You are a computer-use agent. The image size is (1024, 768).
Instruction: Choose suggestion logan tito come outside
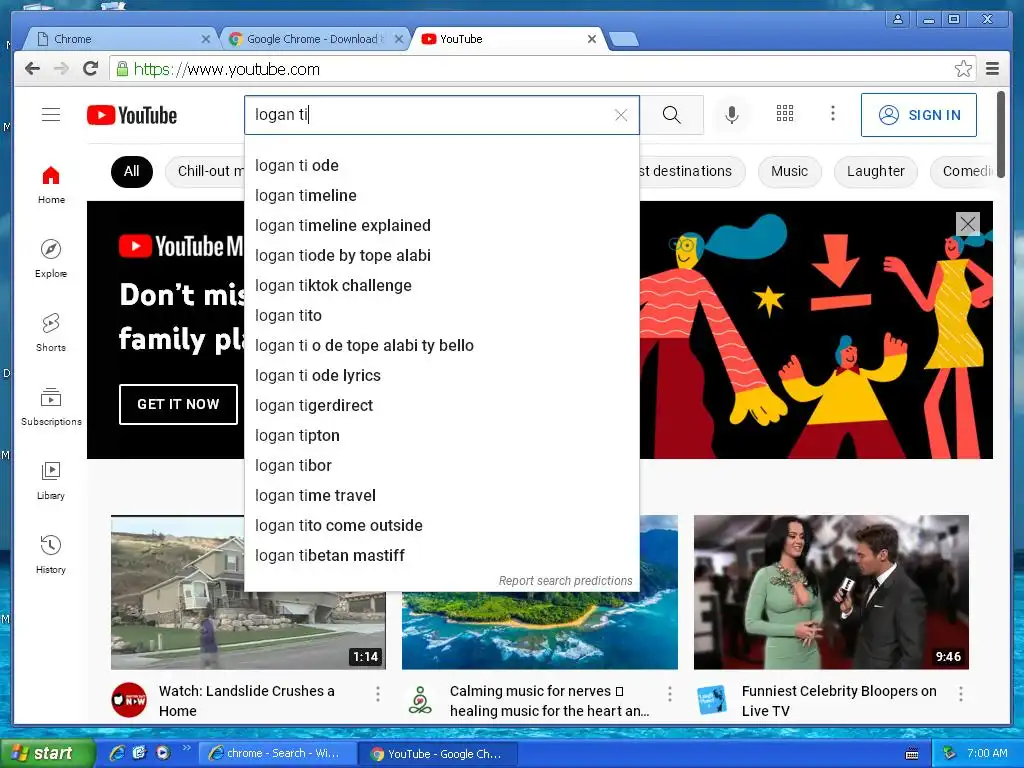tap(441, 526)
